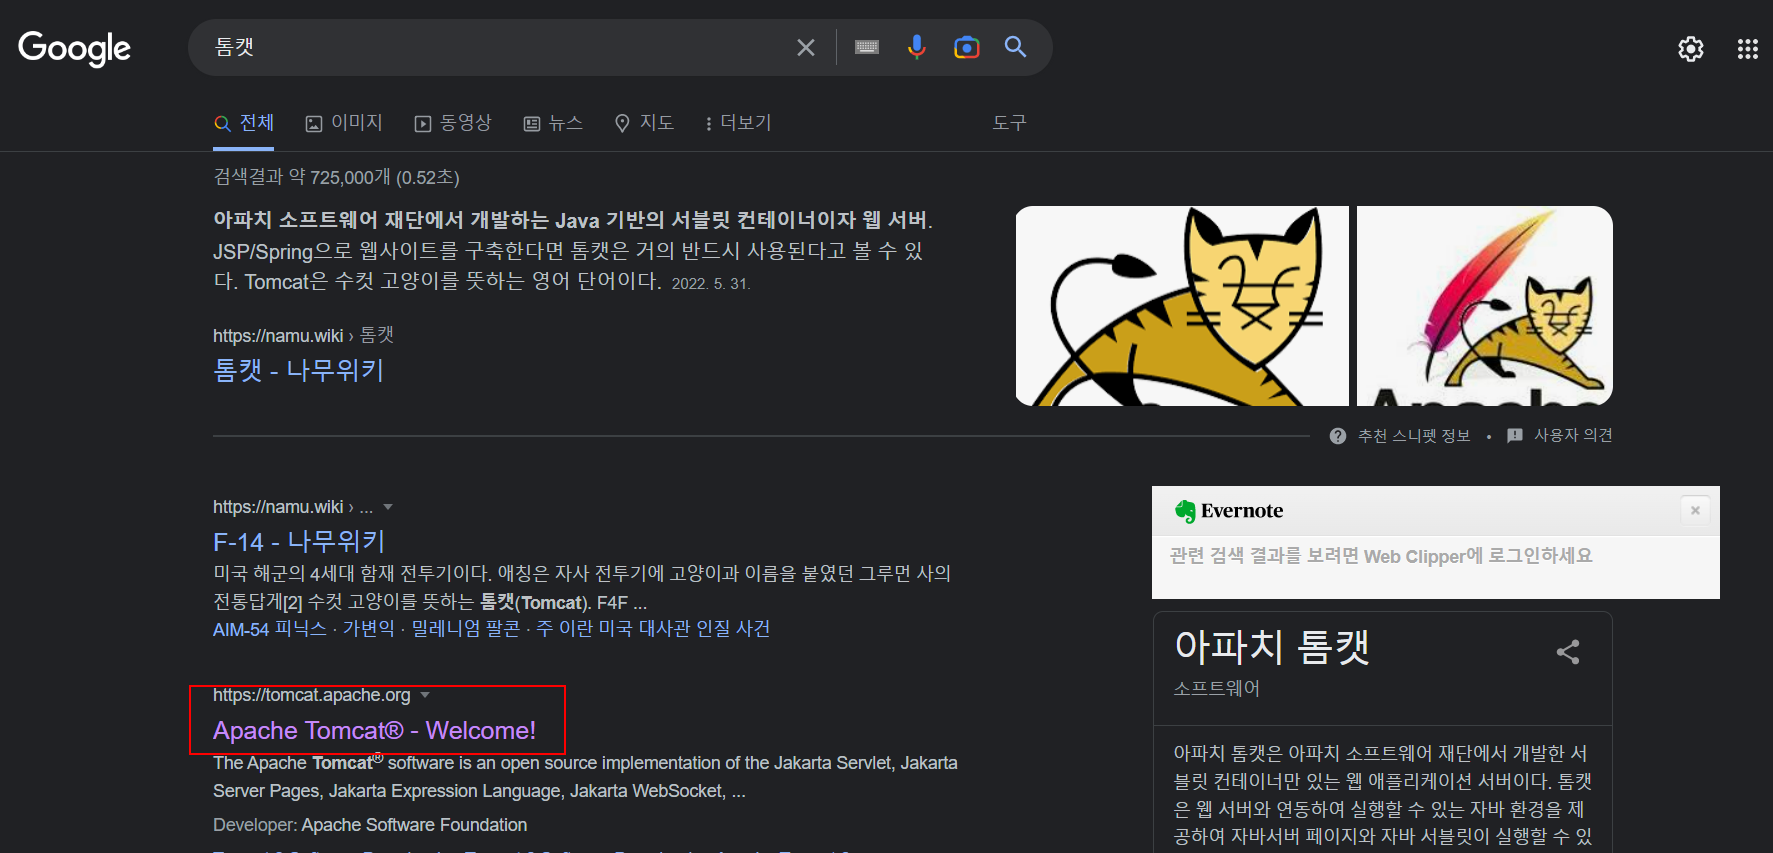Open Apache Tomcat® - Welcome! result
The height and width of the screenshot is (853, 1773).
pyautogui.click(x=374, y=731)
